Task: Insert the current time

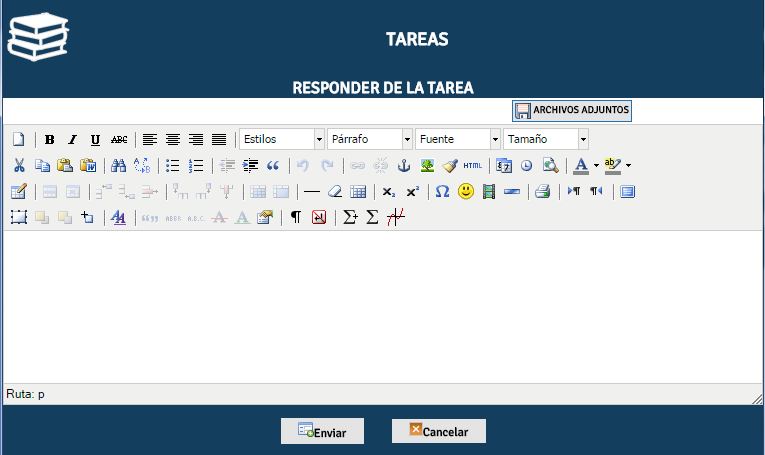Action: coord(526,165)
